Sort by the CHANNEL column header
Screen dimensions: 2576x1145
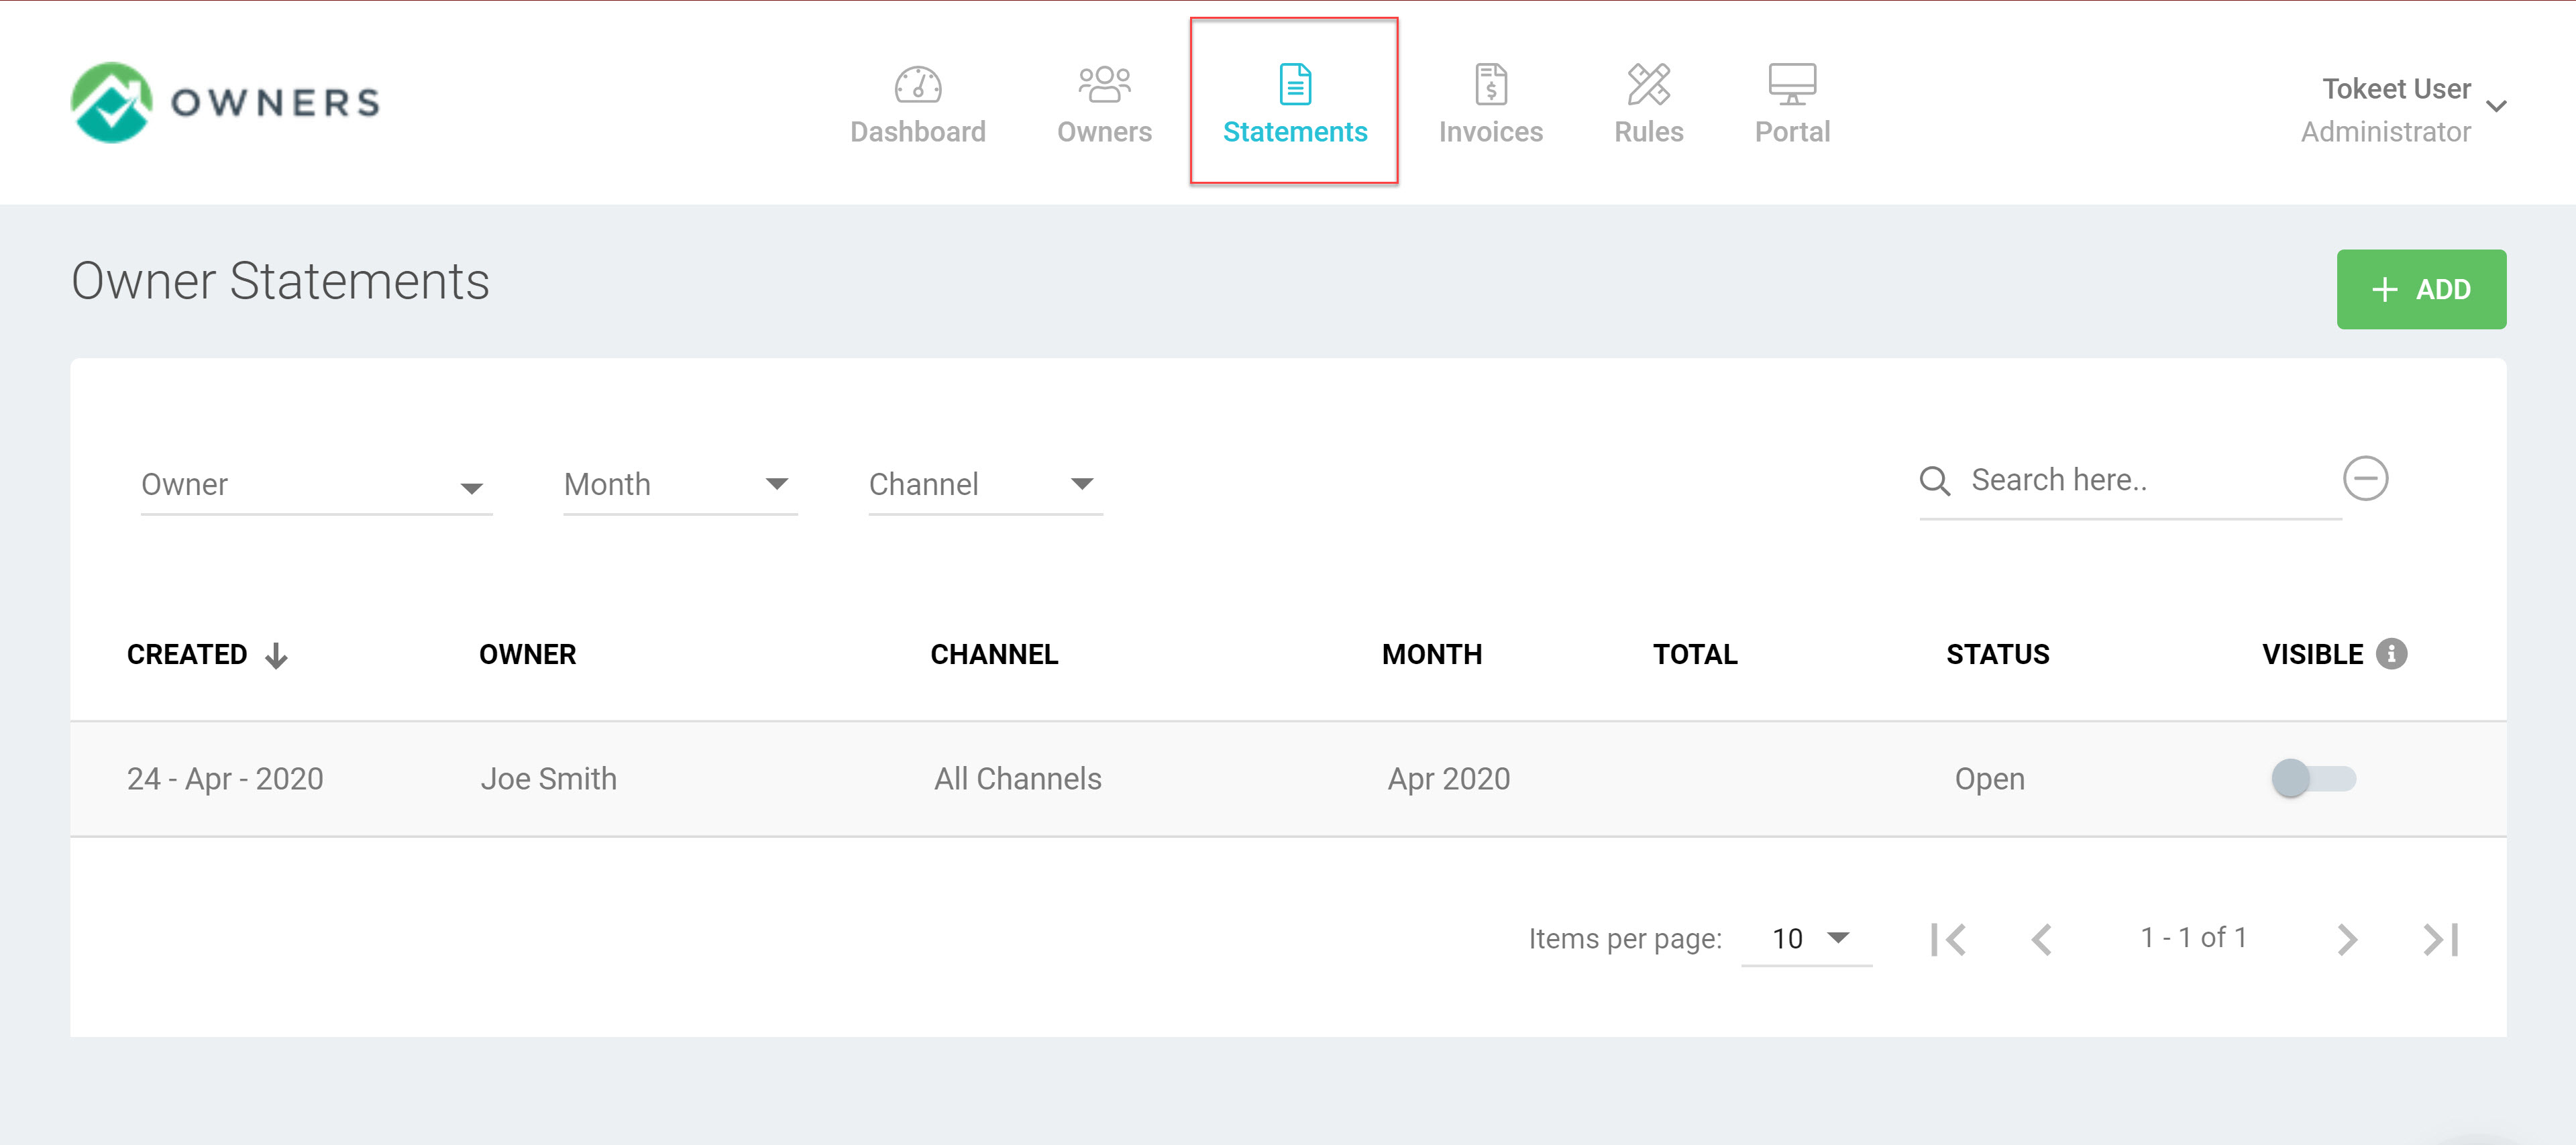click(994, 655)
